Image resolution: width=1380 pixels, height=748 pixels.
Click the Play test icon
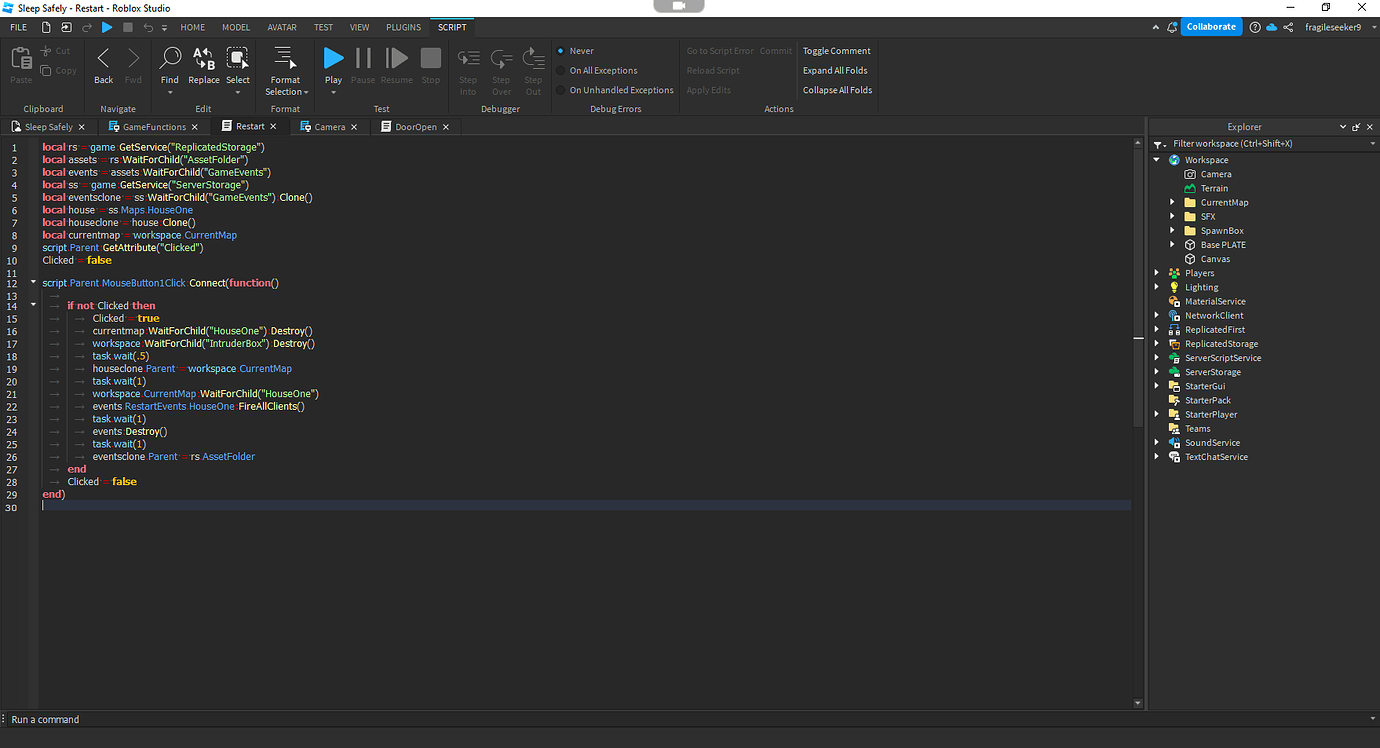pos(333,60)
